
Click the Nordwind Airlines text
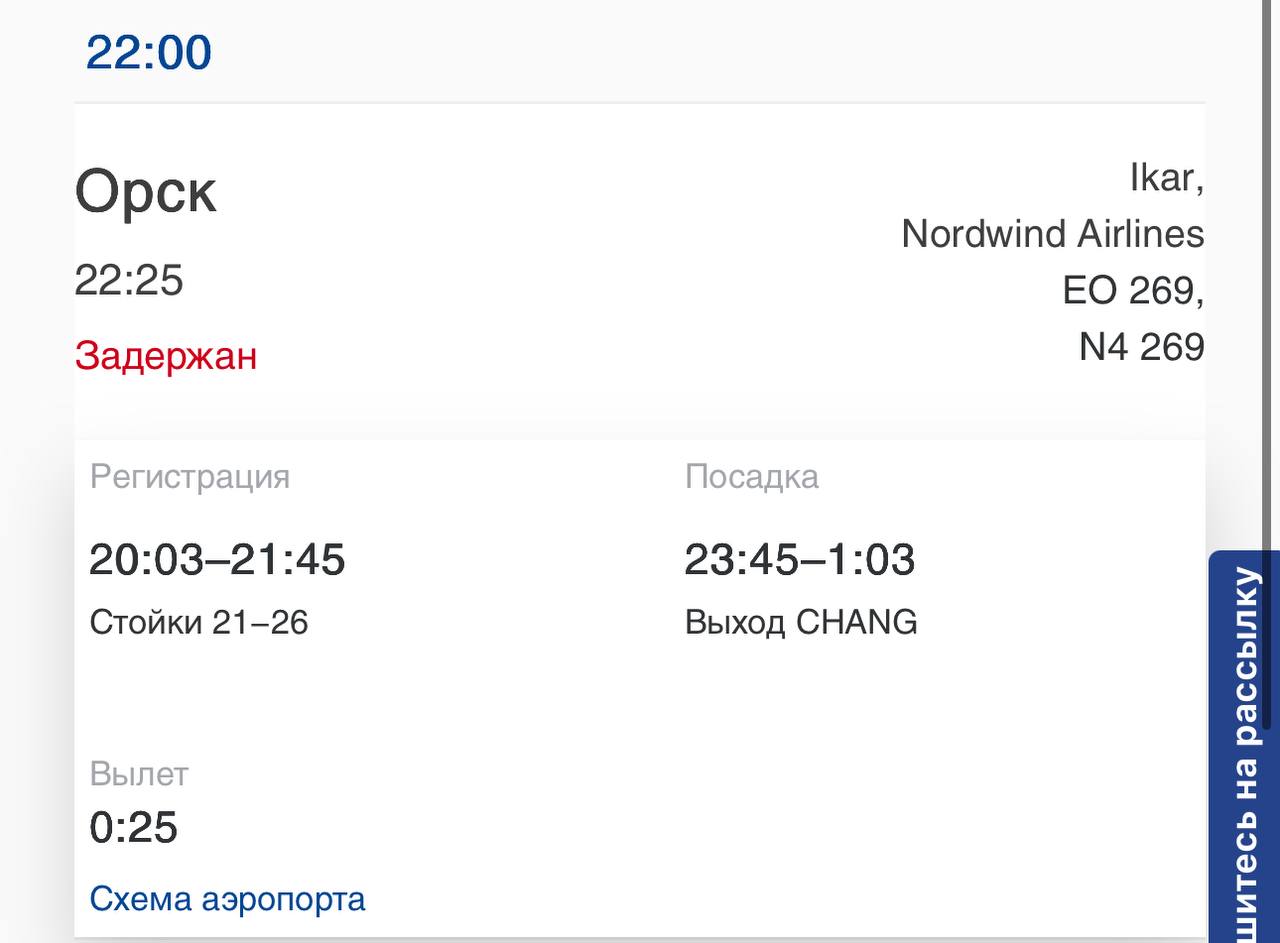[1053, 234]
